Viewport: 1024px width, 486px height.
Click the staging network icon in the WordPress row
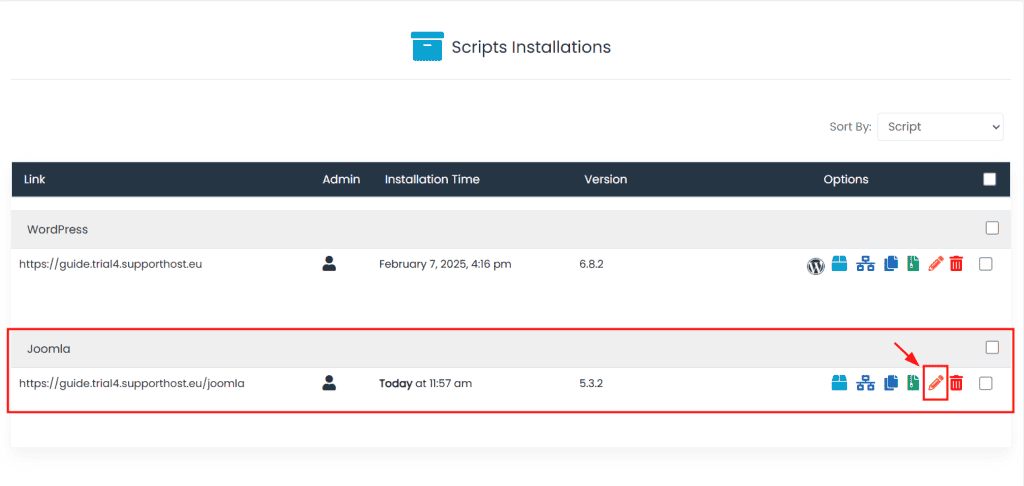point(865,265)
